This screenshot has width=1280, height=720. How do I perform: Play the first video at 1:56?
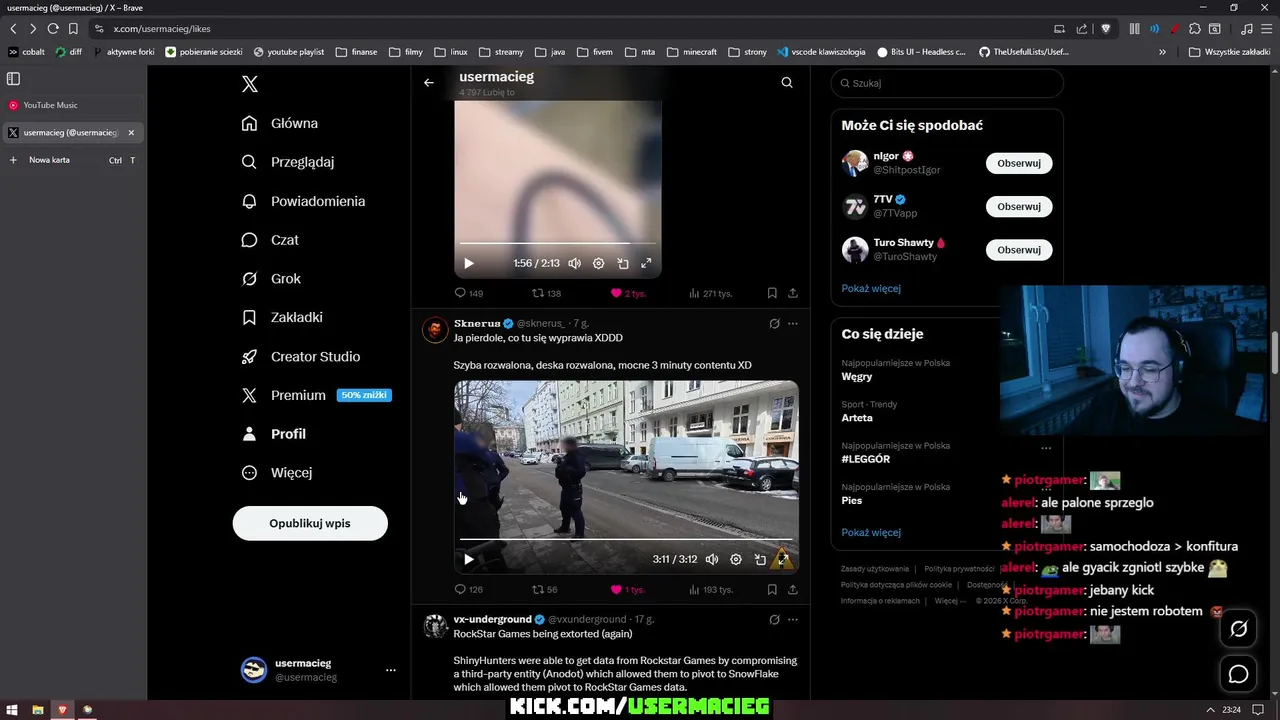click(x=469, y=264)
